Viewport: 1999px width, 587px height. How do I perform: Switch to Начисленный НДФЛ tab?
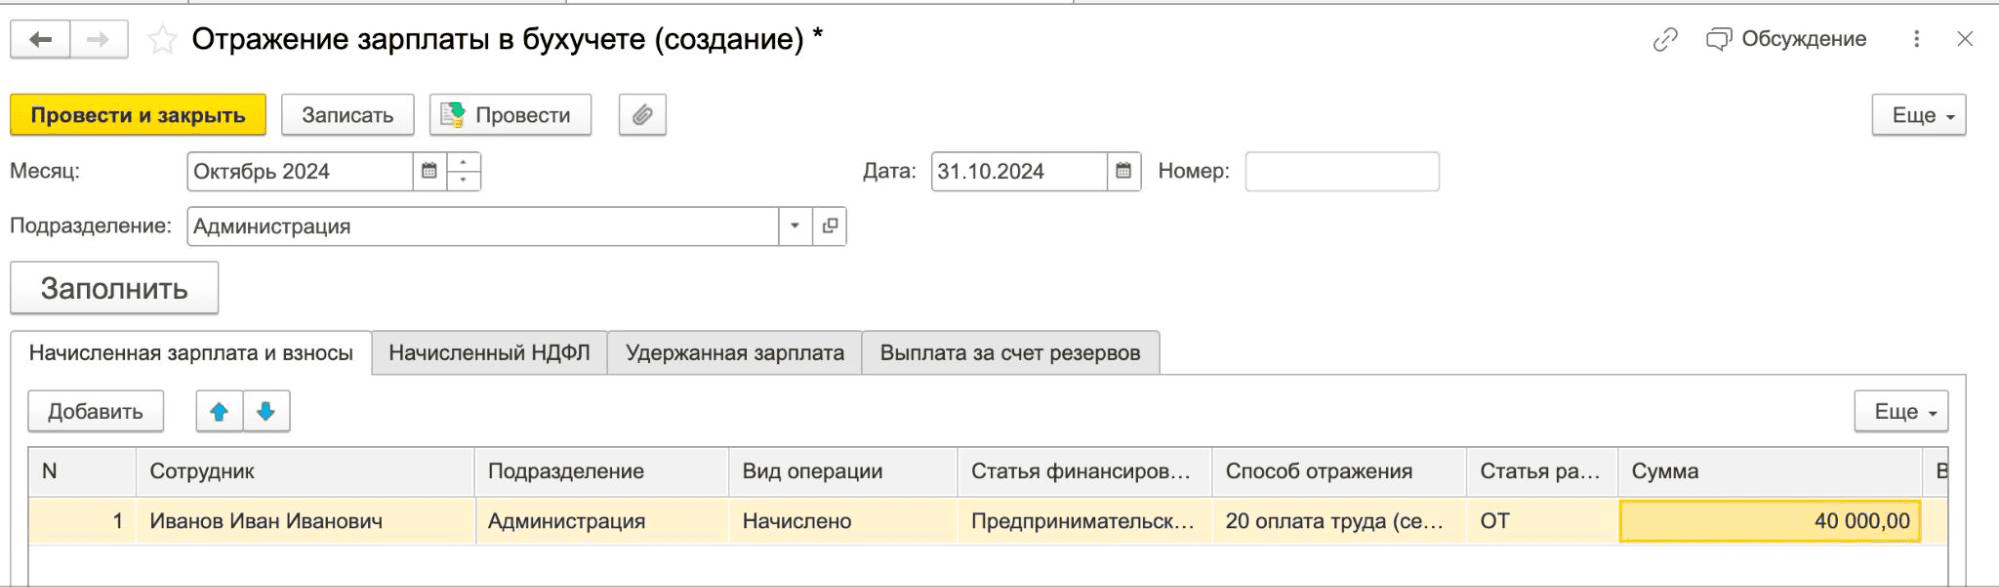489,353
